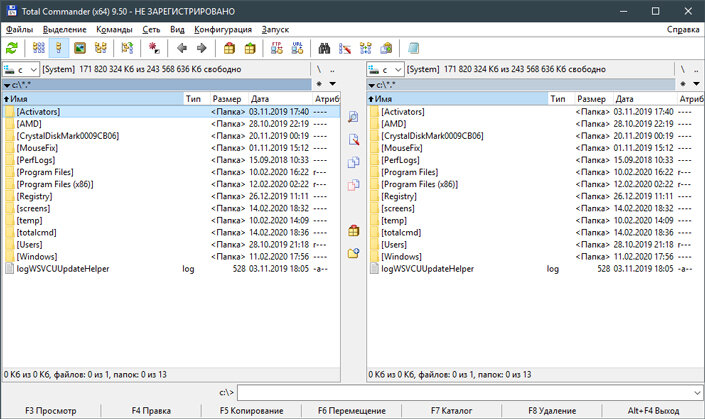Show directory tree view toolbar icon
The height and width of the screenshot is (419, 705).
101,48
